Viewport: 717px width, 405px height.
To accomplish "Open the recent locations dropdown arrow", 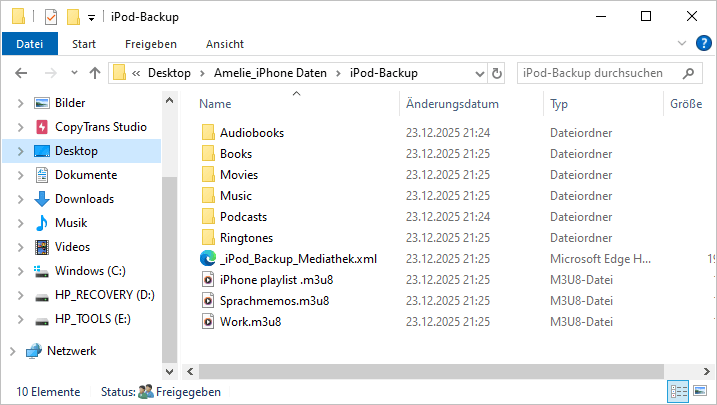I will pos(74,73).
